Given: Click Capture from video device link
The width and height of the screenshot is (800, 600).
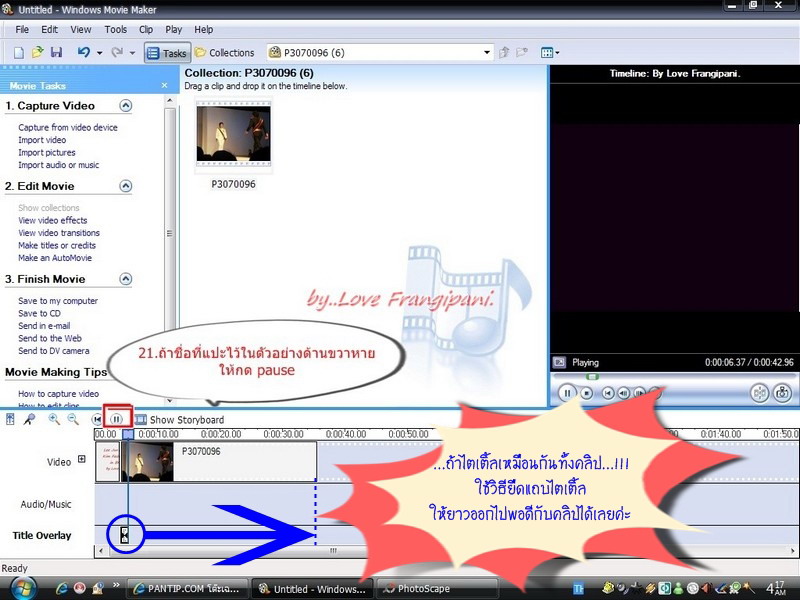Looking at the screenshot, I should (68, 127).
